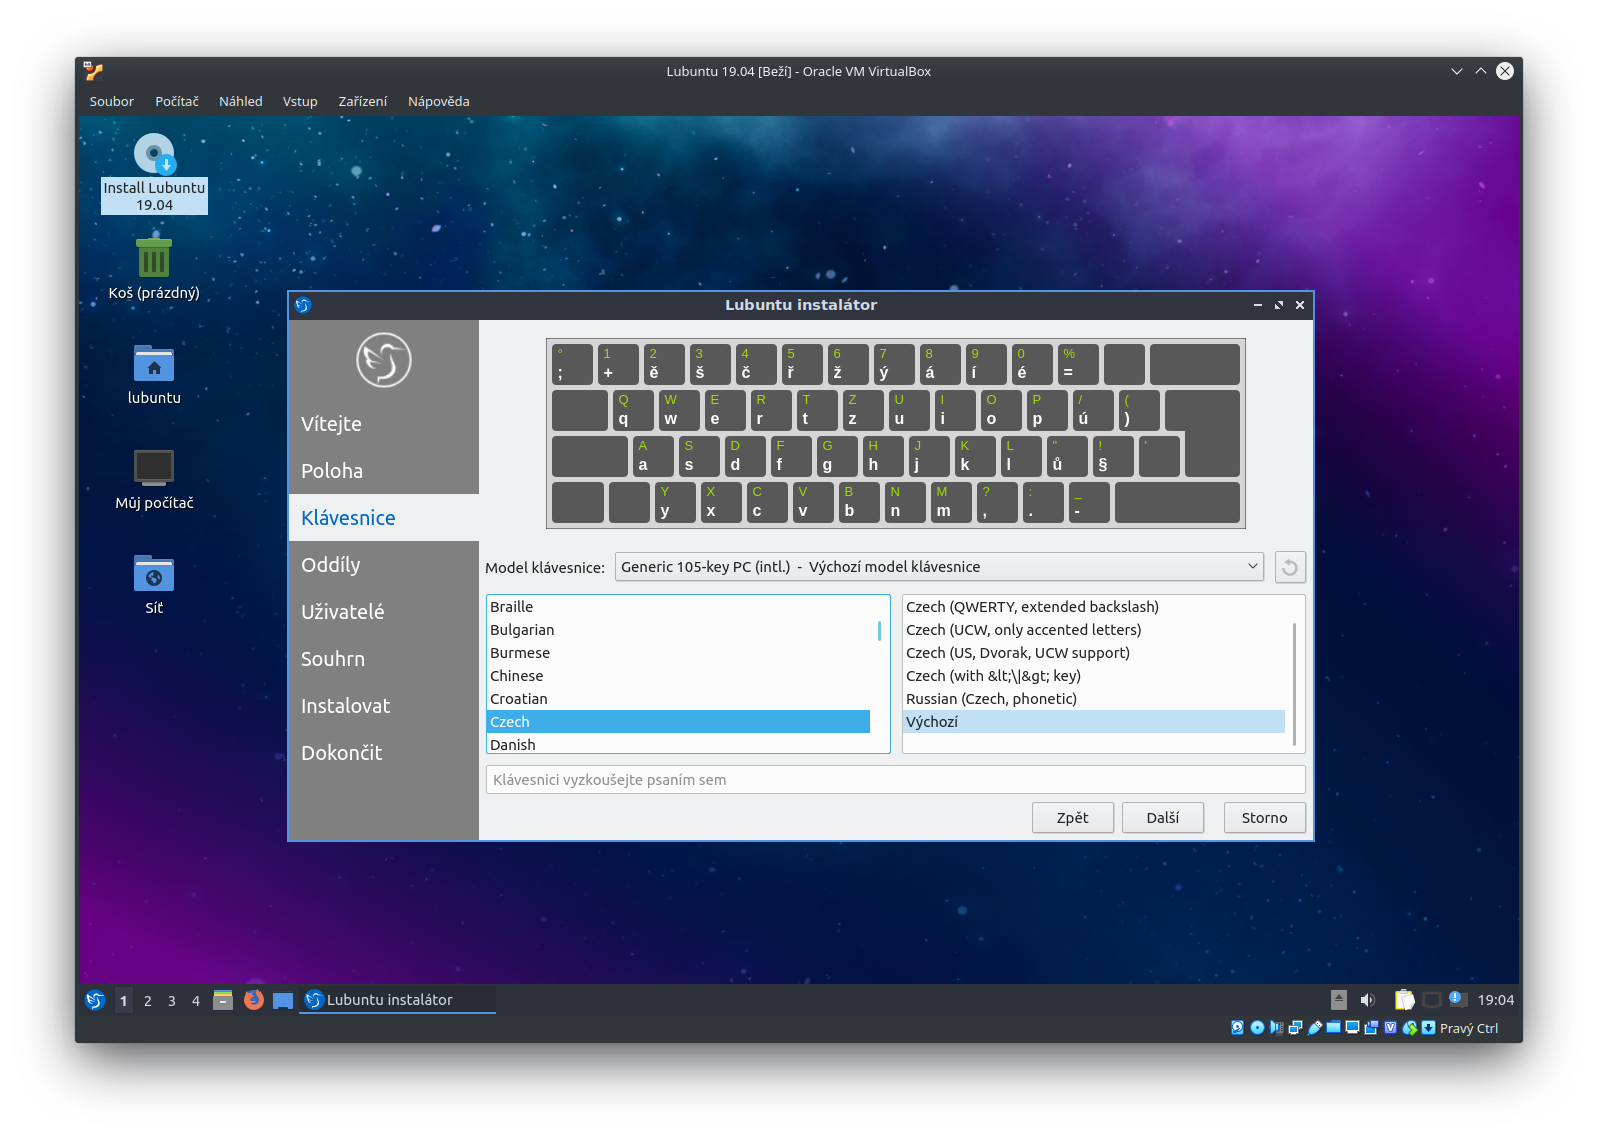Click the keyboard test input field
This screenshot has height=1136, width=1598.
895,780
